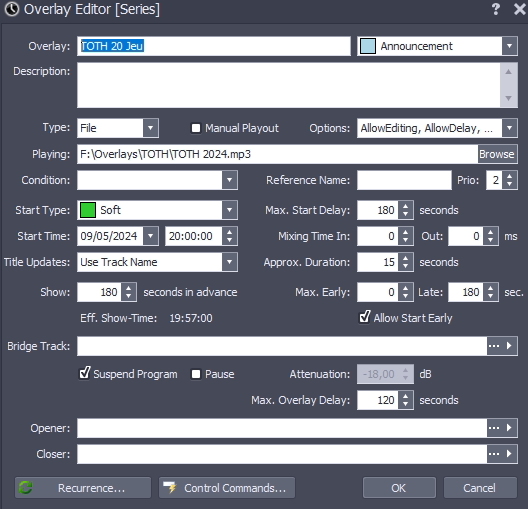Screen dimensions: 528x509
Task: Click inside the Description text area
Action: point(289,85)
